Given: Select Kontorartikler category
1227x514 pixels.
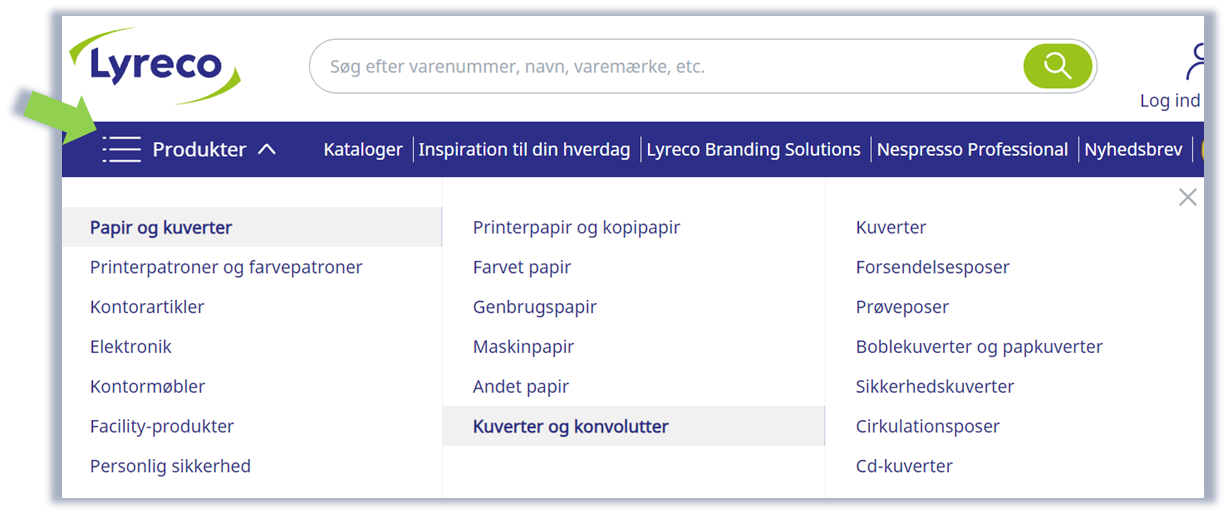Looking at the screenshot, I should coord(147,307).
